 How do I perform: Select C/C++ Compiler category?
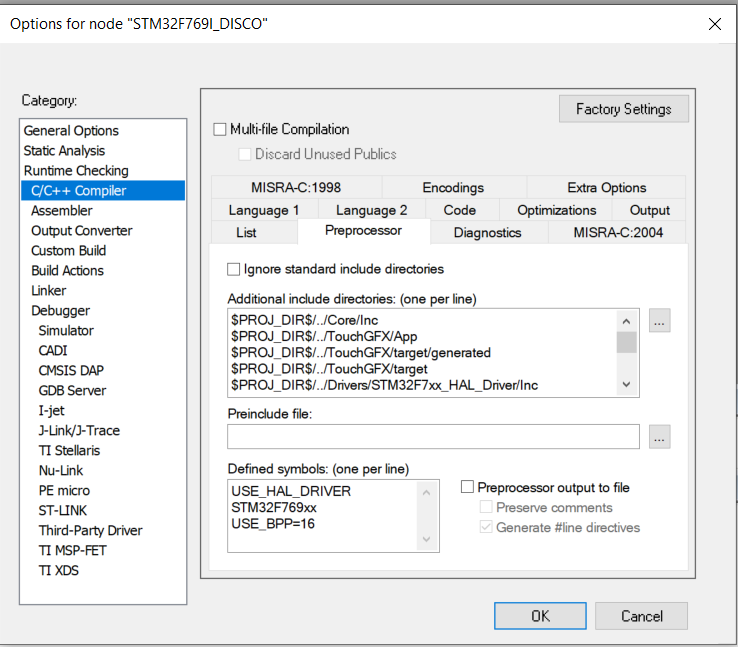coord(103,191)
